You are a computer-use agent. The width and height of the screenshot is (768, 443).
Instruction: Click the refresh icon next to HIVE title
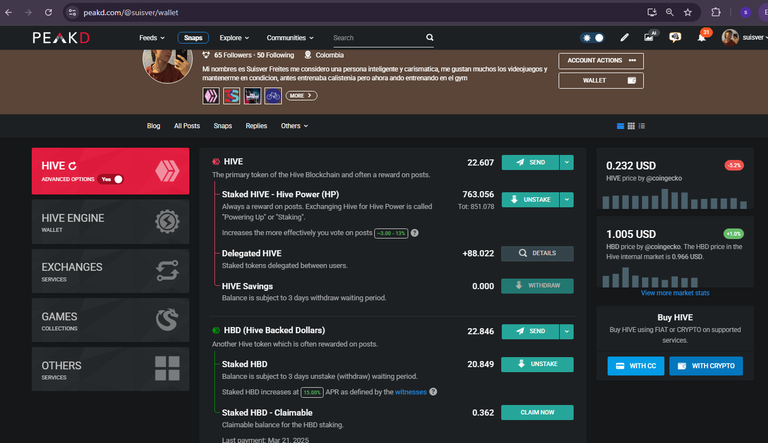click(72, 166)
